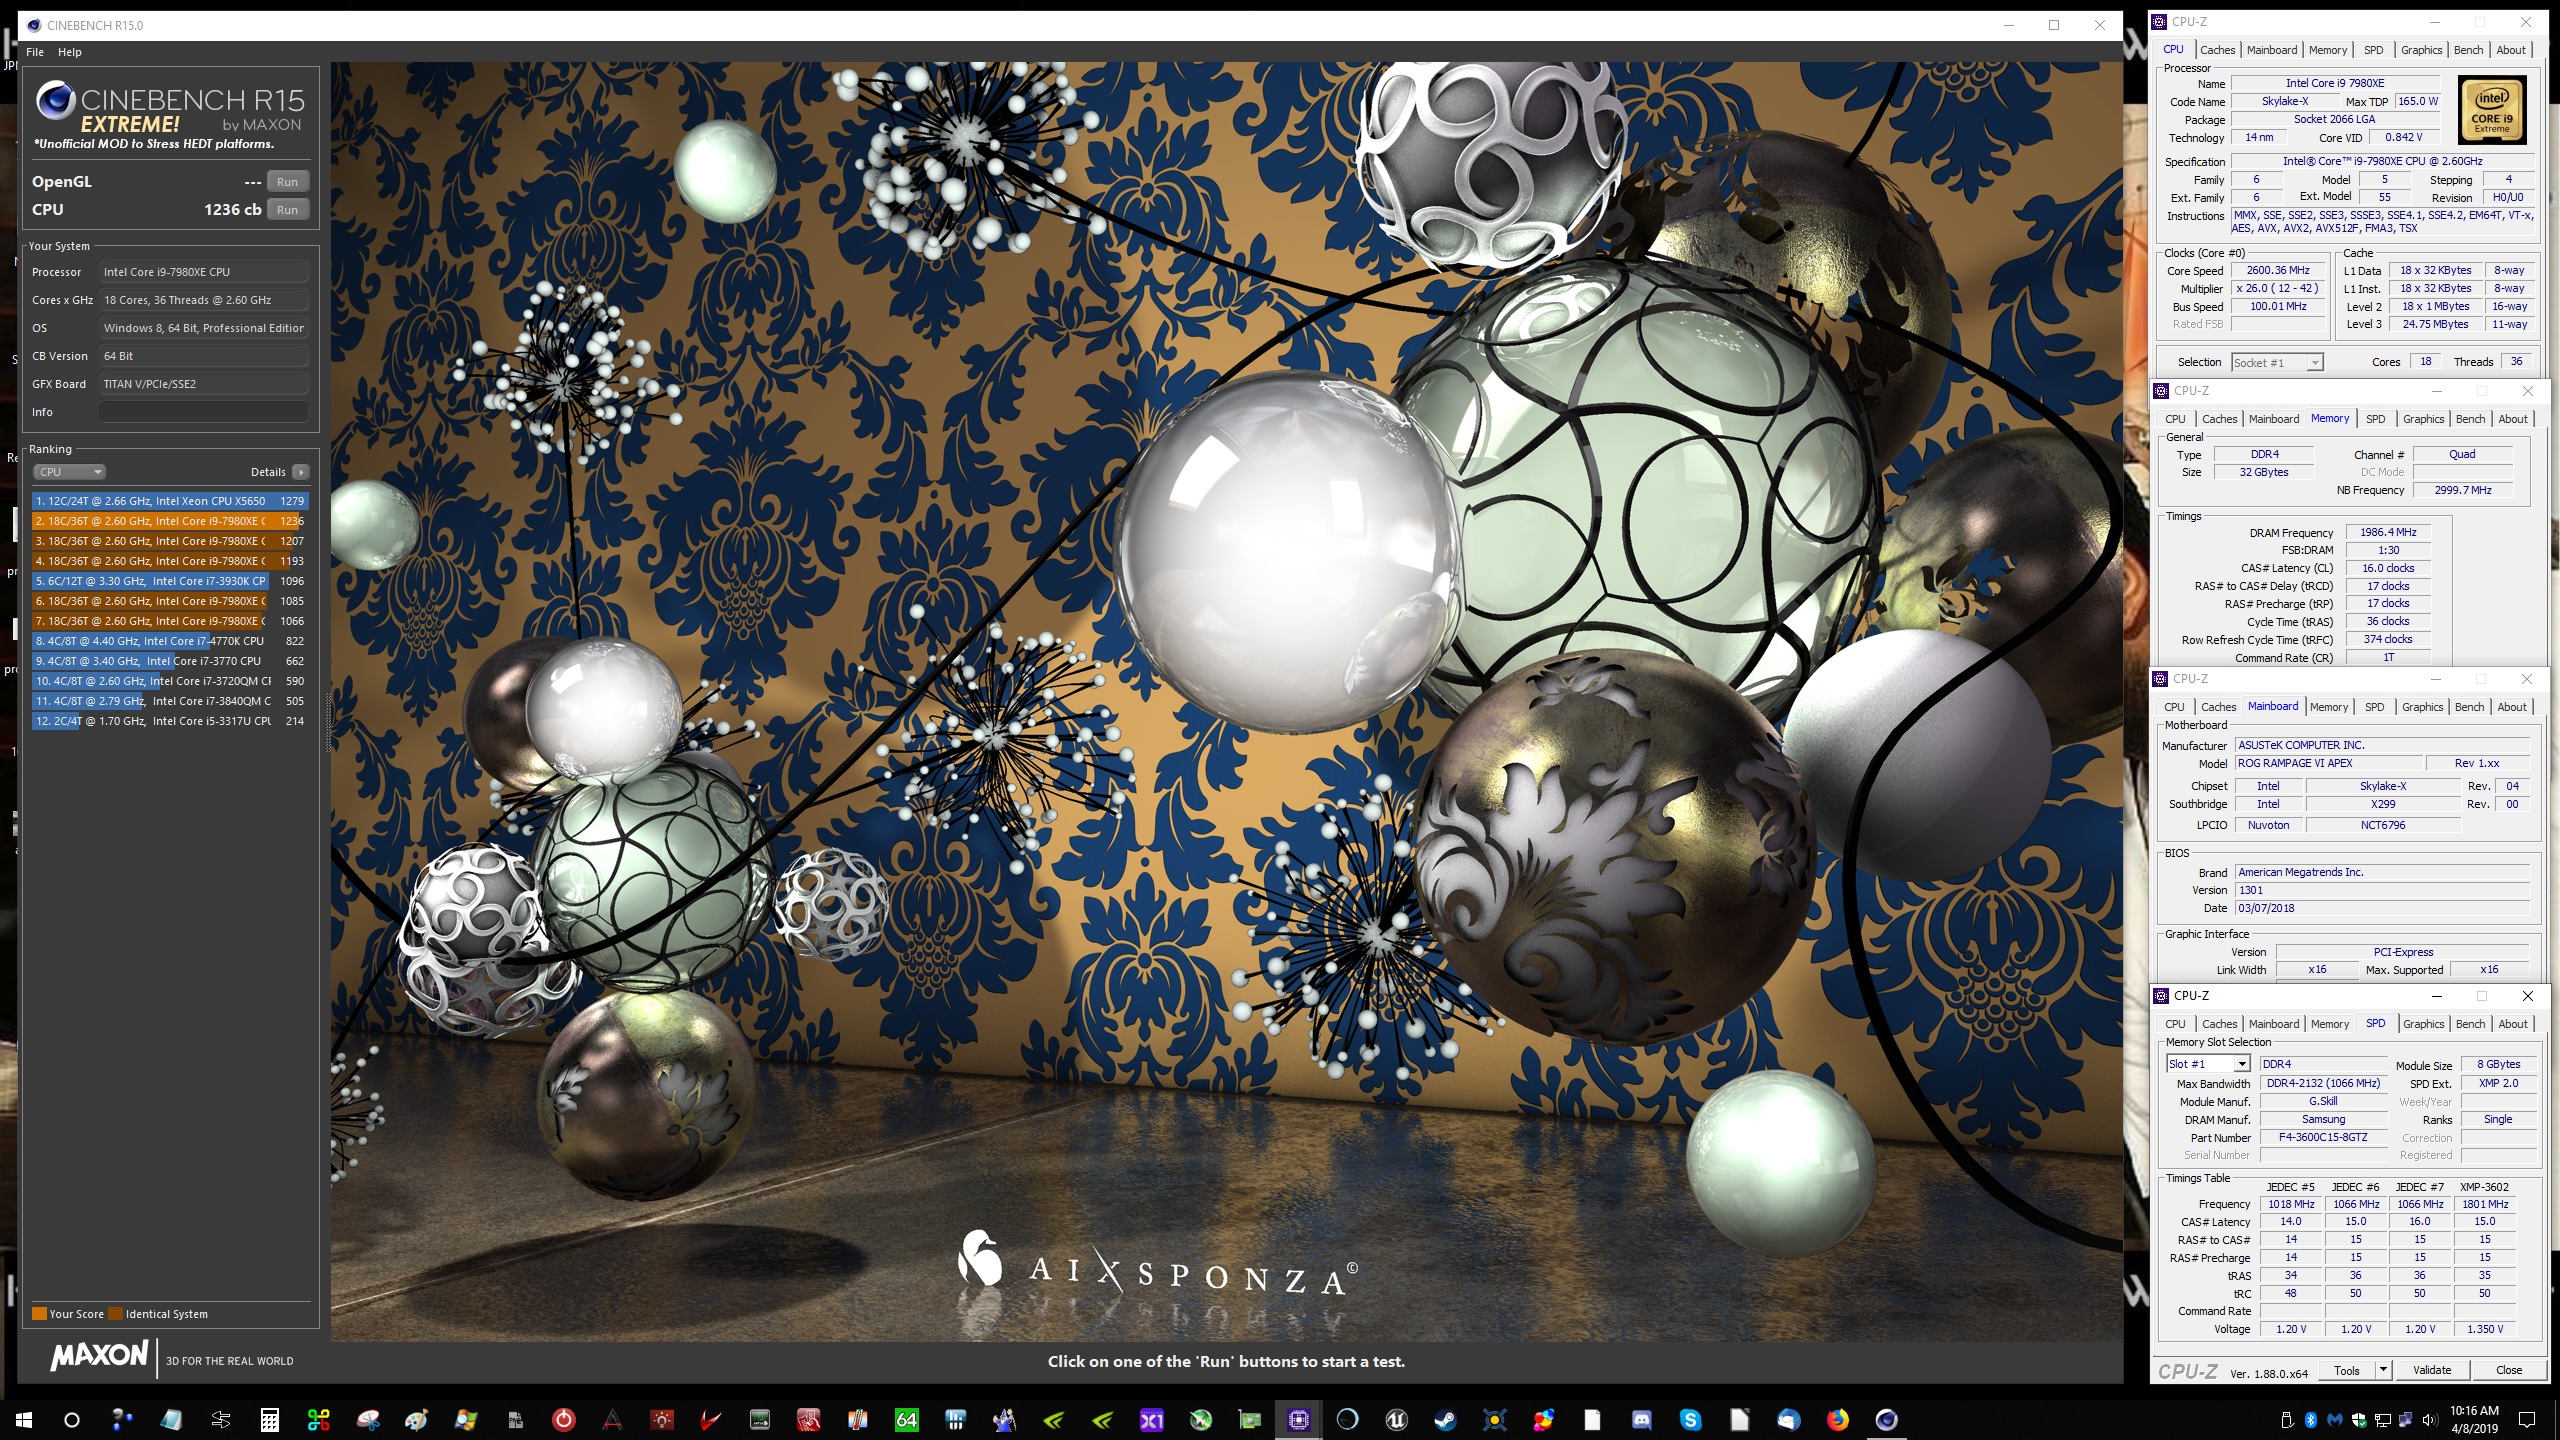Open Bench tab in top CPU-Z window
Screen dimensions: 2560x1440
(2468, 50)
